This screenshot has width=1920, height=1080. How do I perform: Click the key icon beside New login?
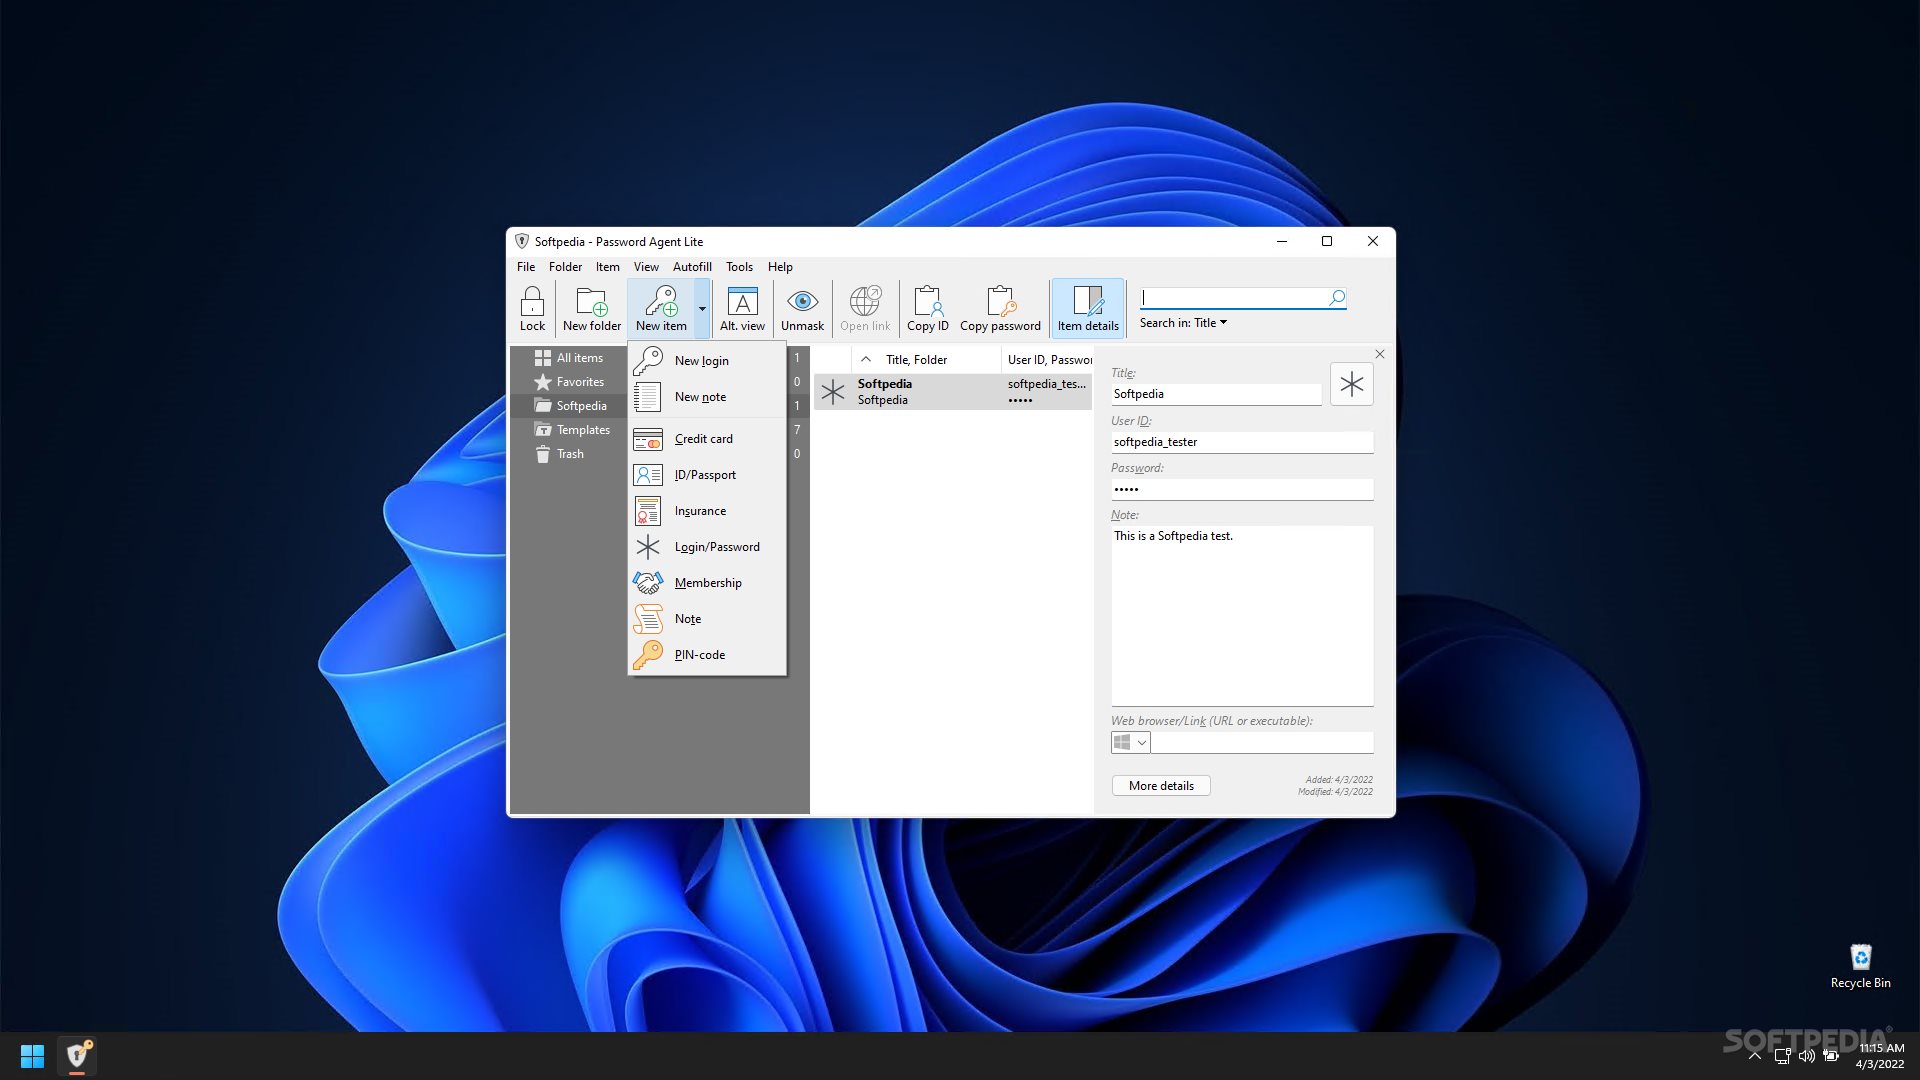(648, 360)
